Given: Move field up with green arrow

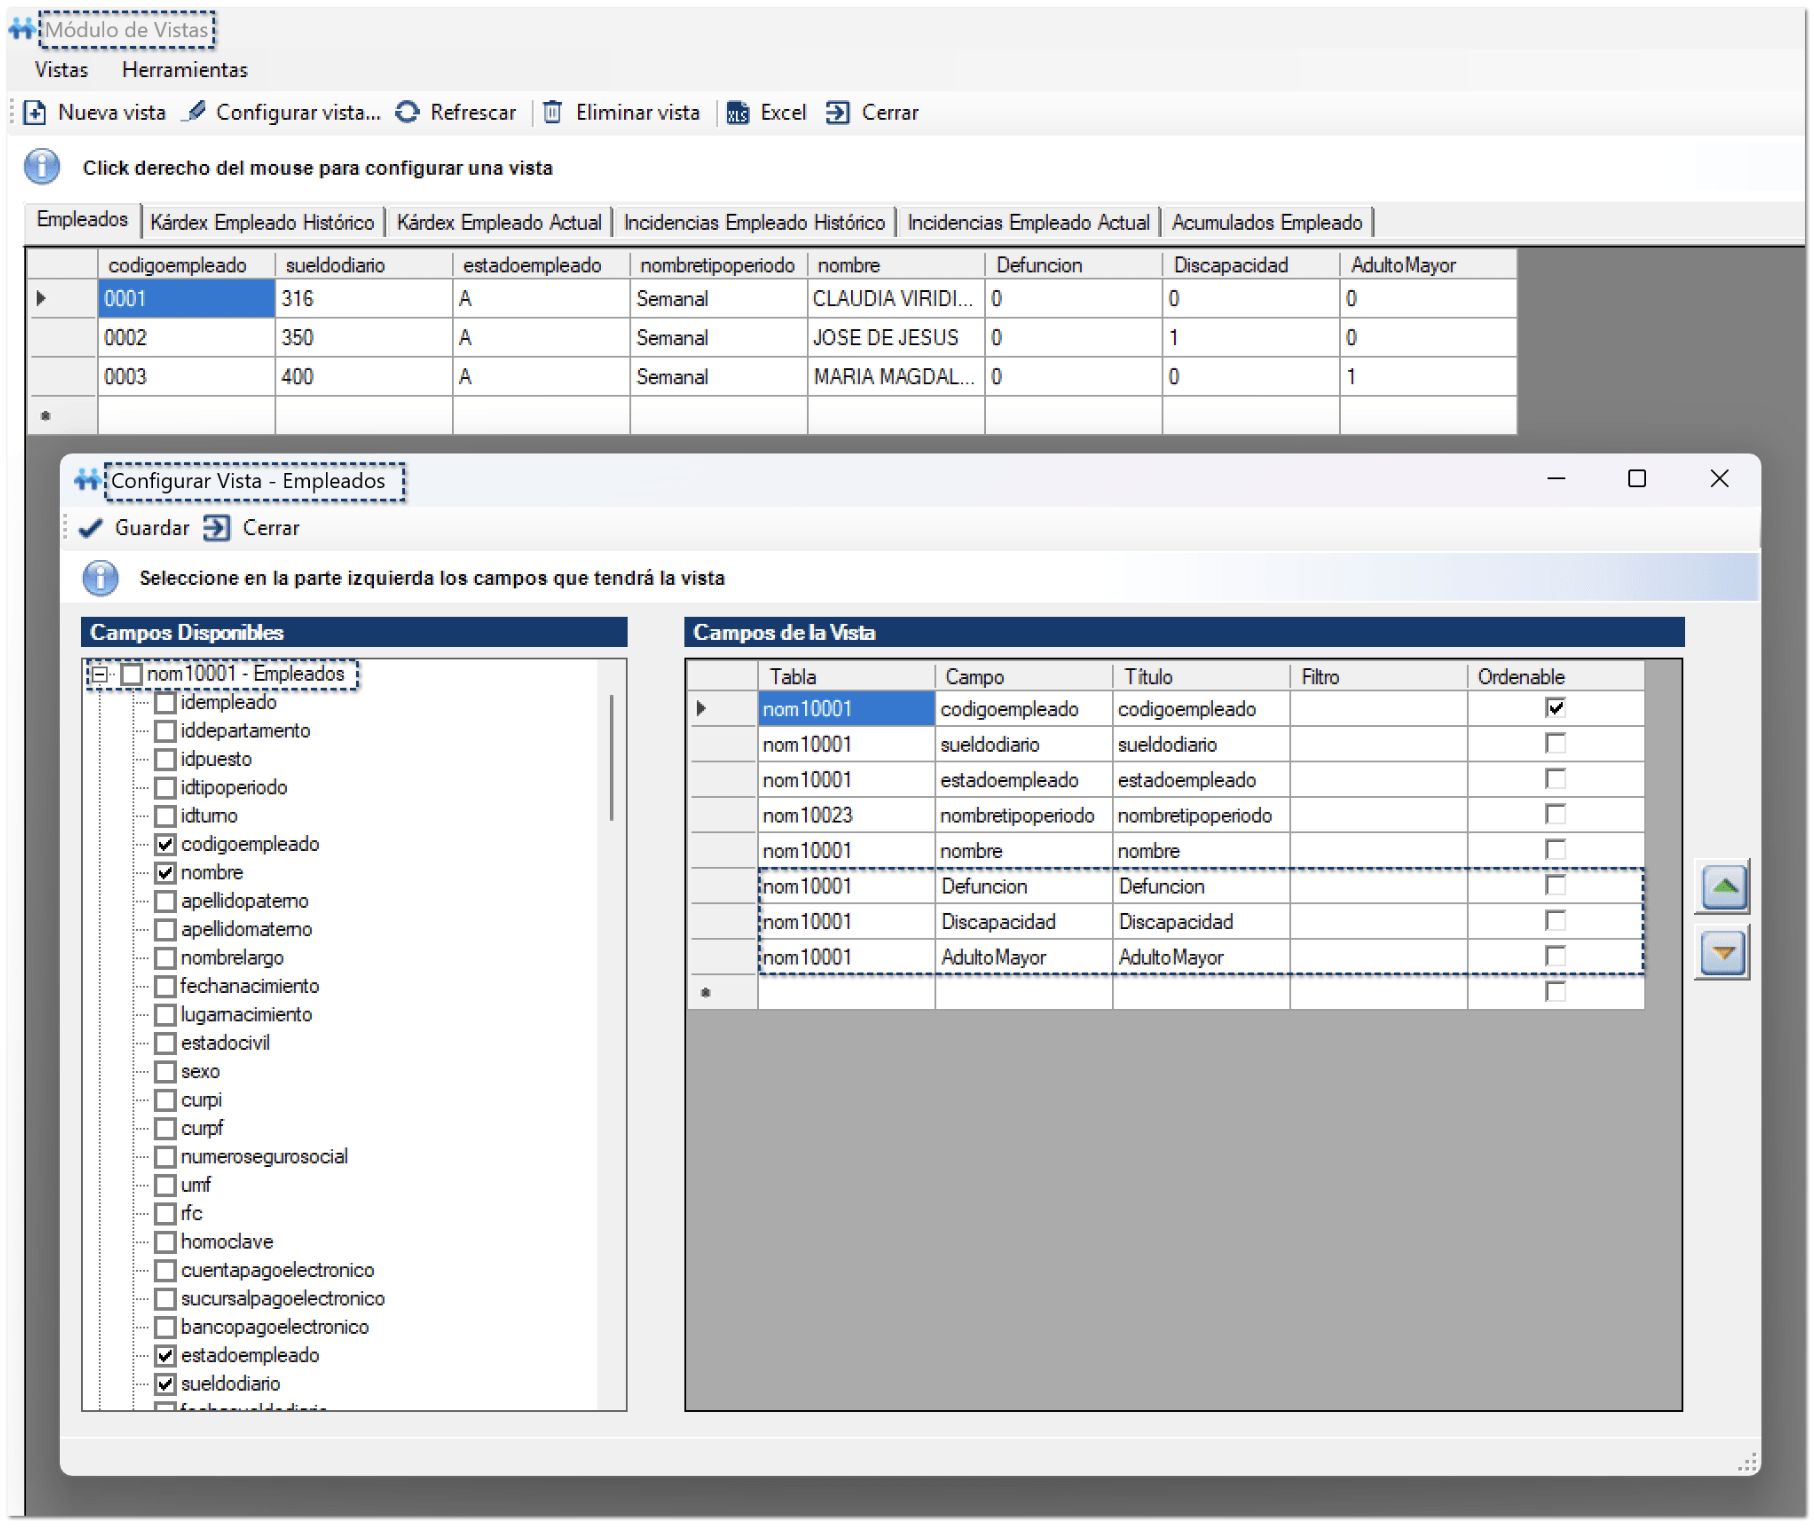Looking at the screenshot, I should point(1723,887).
